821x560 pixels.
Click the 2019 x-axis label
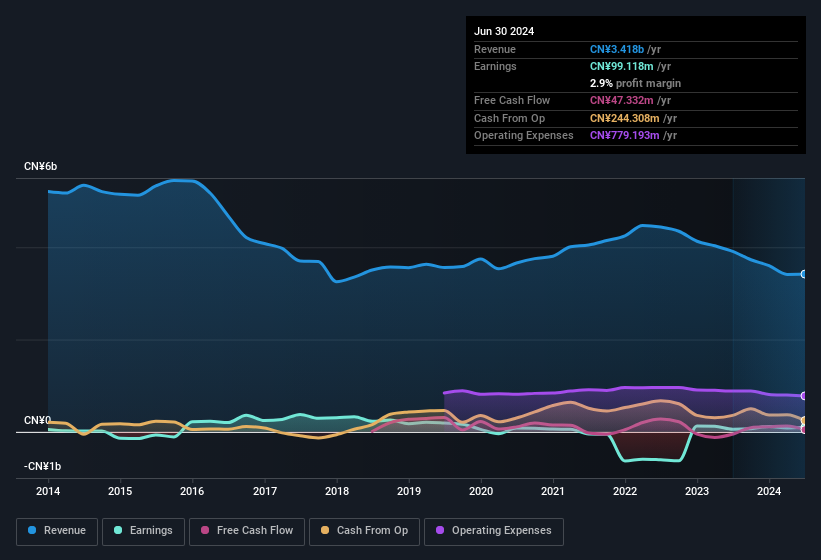409,491
